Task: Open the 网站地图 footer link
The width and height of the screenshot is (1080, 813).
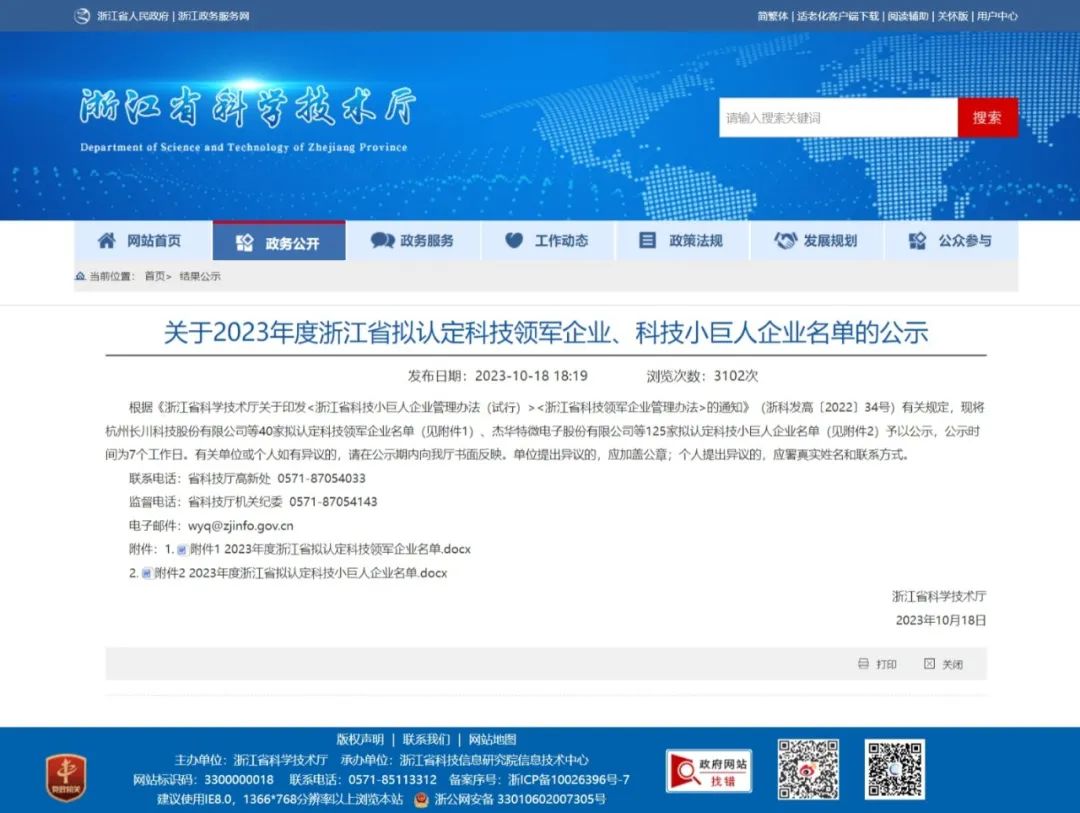Action: 492,740
